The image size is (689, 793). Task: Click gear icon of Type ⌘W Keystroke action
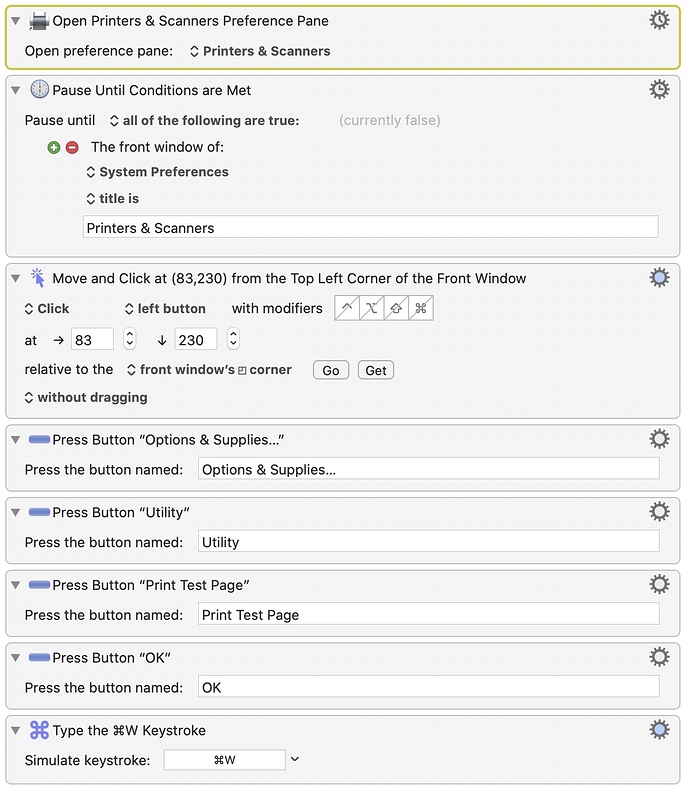pos(659,729)
